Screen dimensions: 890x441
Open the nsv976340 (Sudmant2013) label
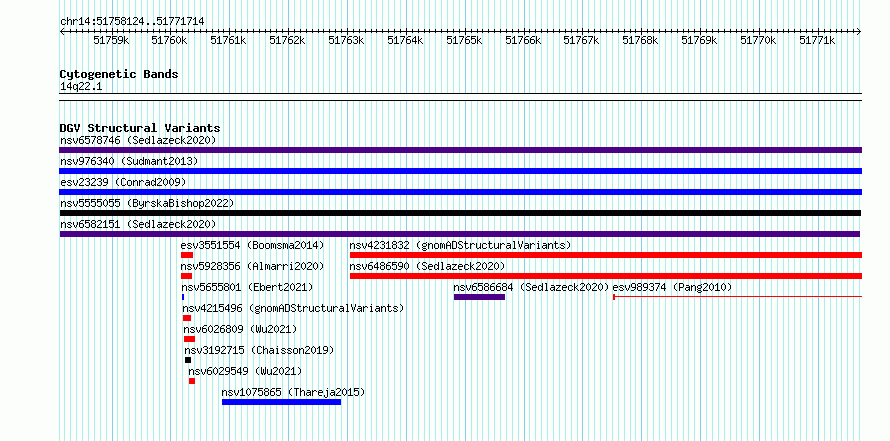tap(129, 161)
